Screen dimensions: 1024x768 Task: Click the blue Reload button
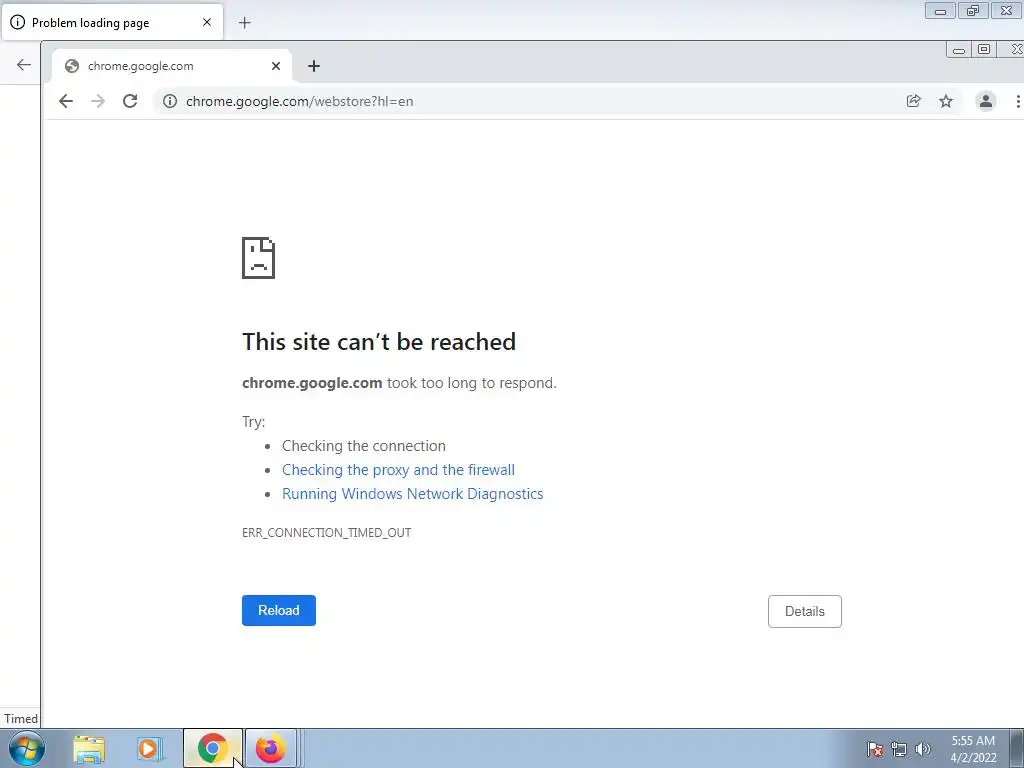pyautogui.click(x=279, y=610)
